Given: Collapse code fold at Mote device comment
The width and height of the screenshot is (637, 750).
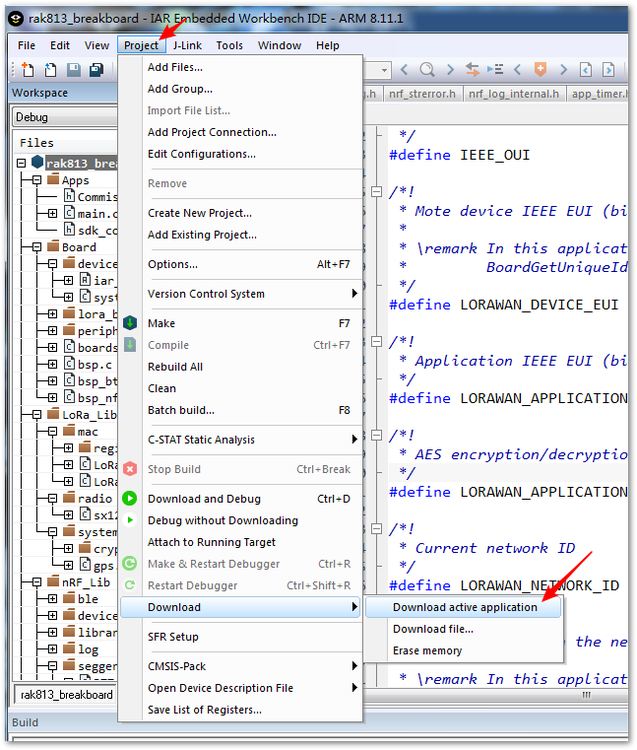Looking at the screenshot, I should (377, 192).
